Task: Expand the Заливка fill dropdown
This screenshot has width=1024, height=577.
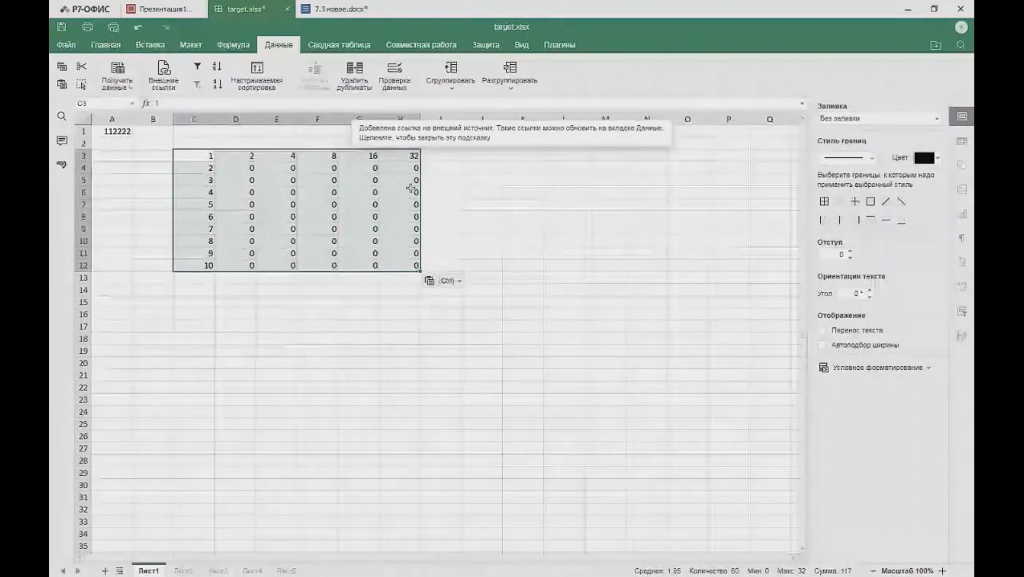Action: 880,119
